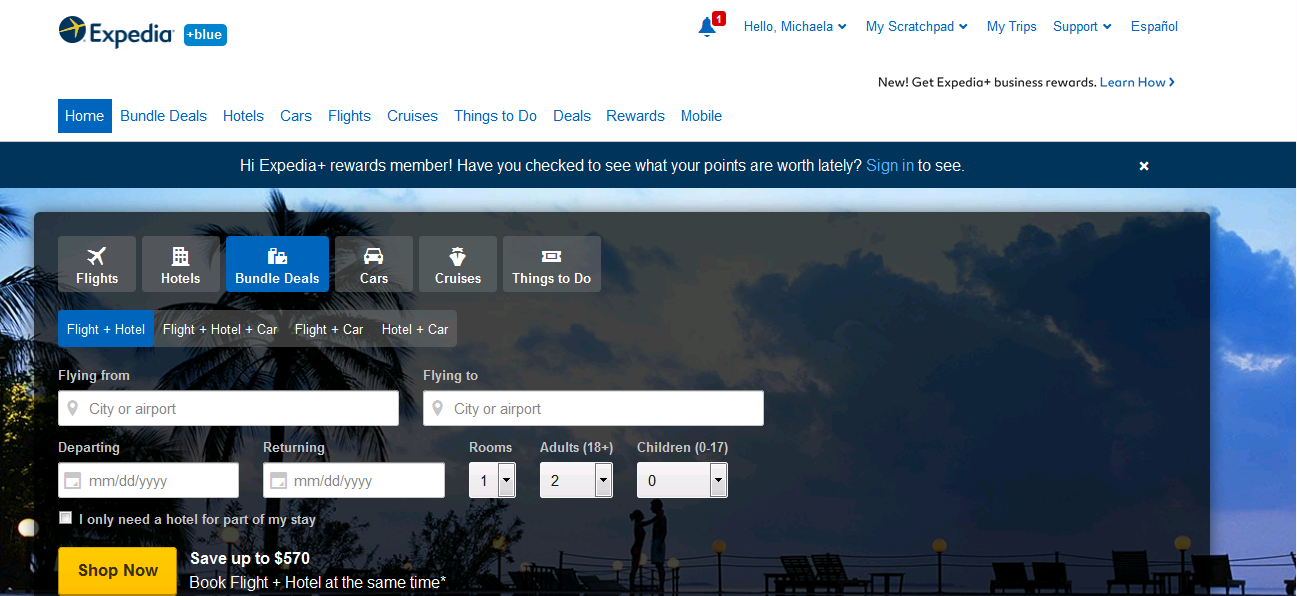Select the Hotels tab with the building icon

tap(181, 264)
